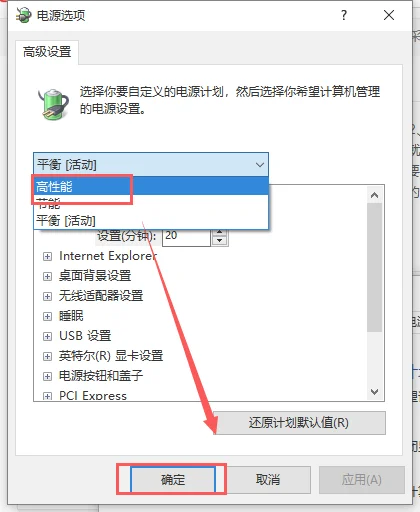Click the 设置(分钟) value input field
The height and width of the screenshot is (512, 420).
coord(186,237)
